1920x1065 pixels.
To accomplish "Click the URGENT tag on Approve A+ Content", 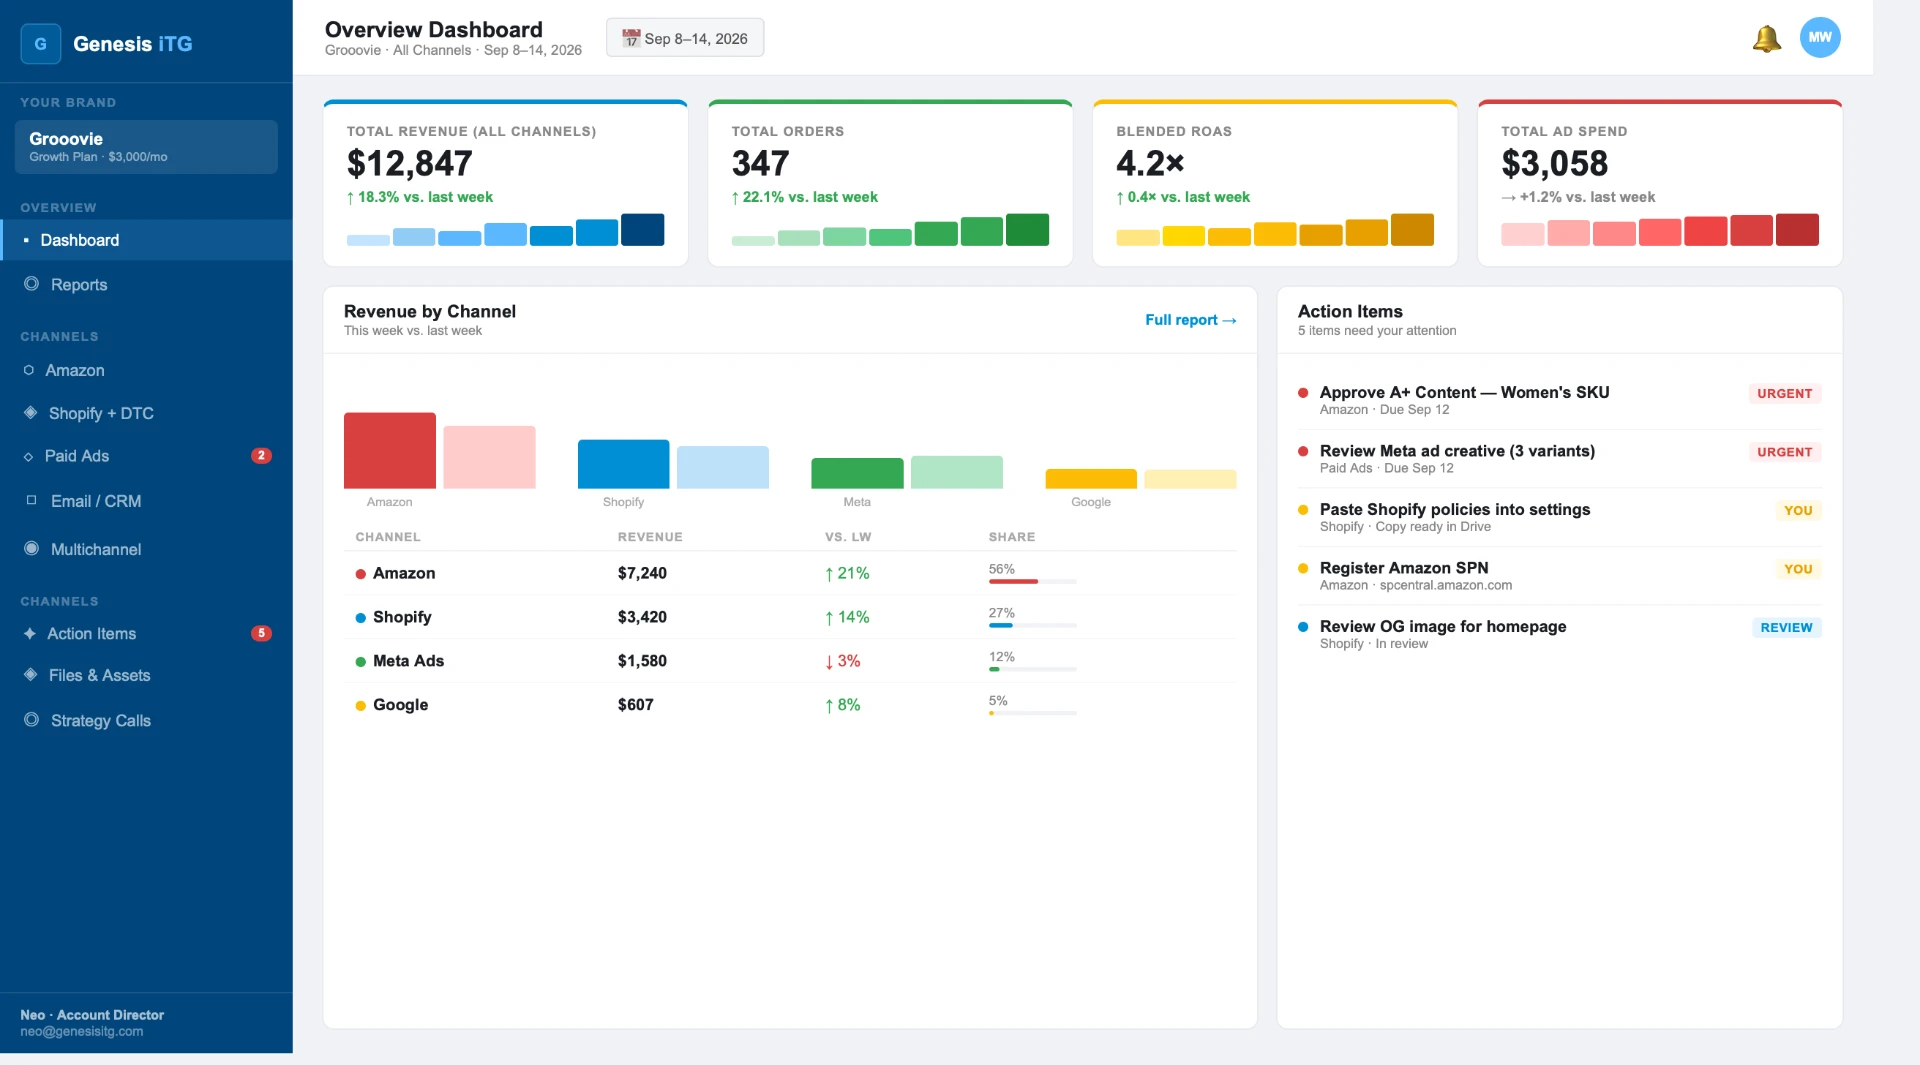I will point(1785,394).
